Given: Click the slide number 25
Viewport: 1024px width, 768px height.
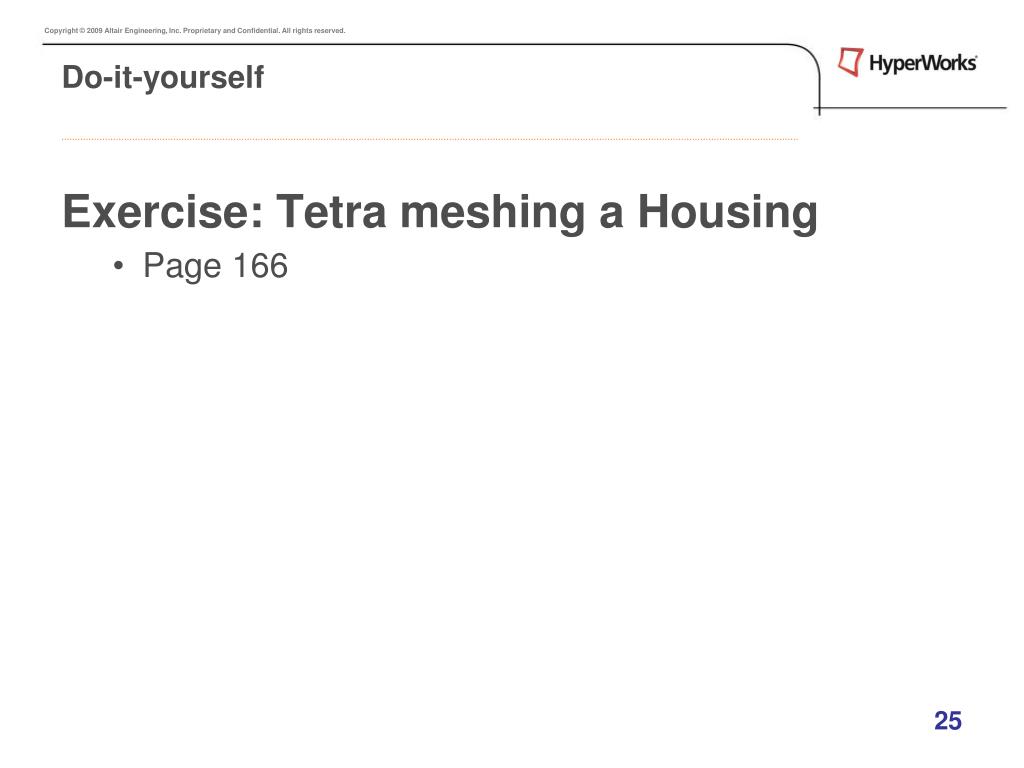Looking at the screenshot, I should pyautogui.click(x=948, y=721).
